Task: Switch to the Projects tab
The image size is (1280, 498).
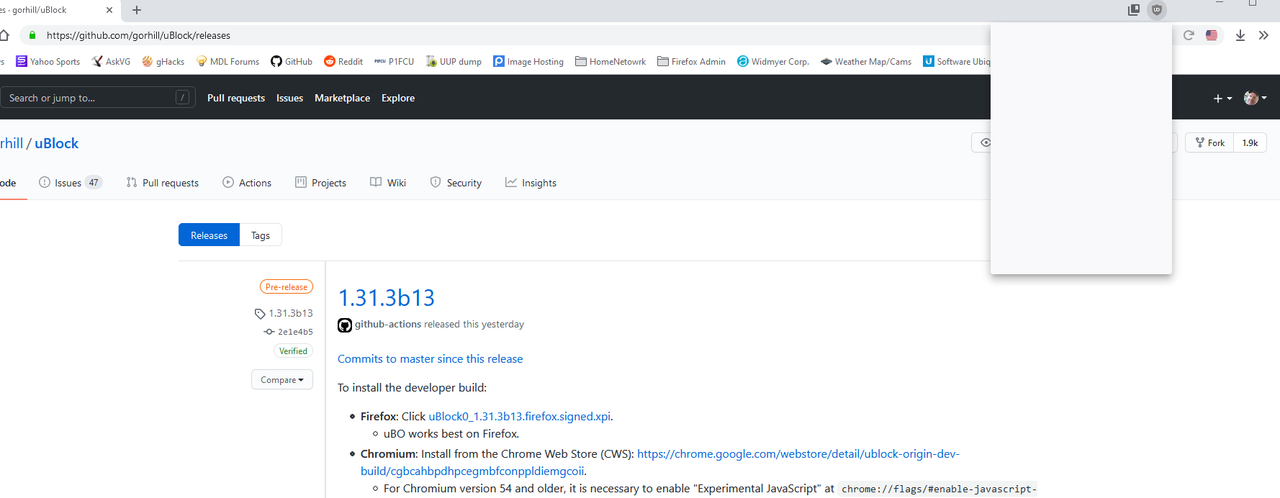Action: [x=320, y=183]
